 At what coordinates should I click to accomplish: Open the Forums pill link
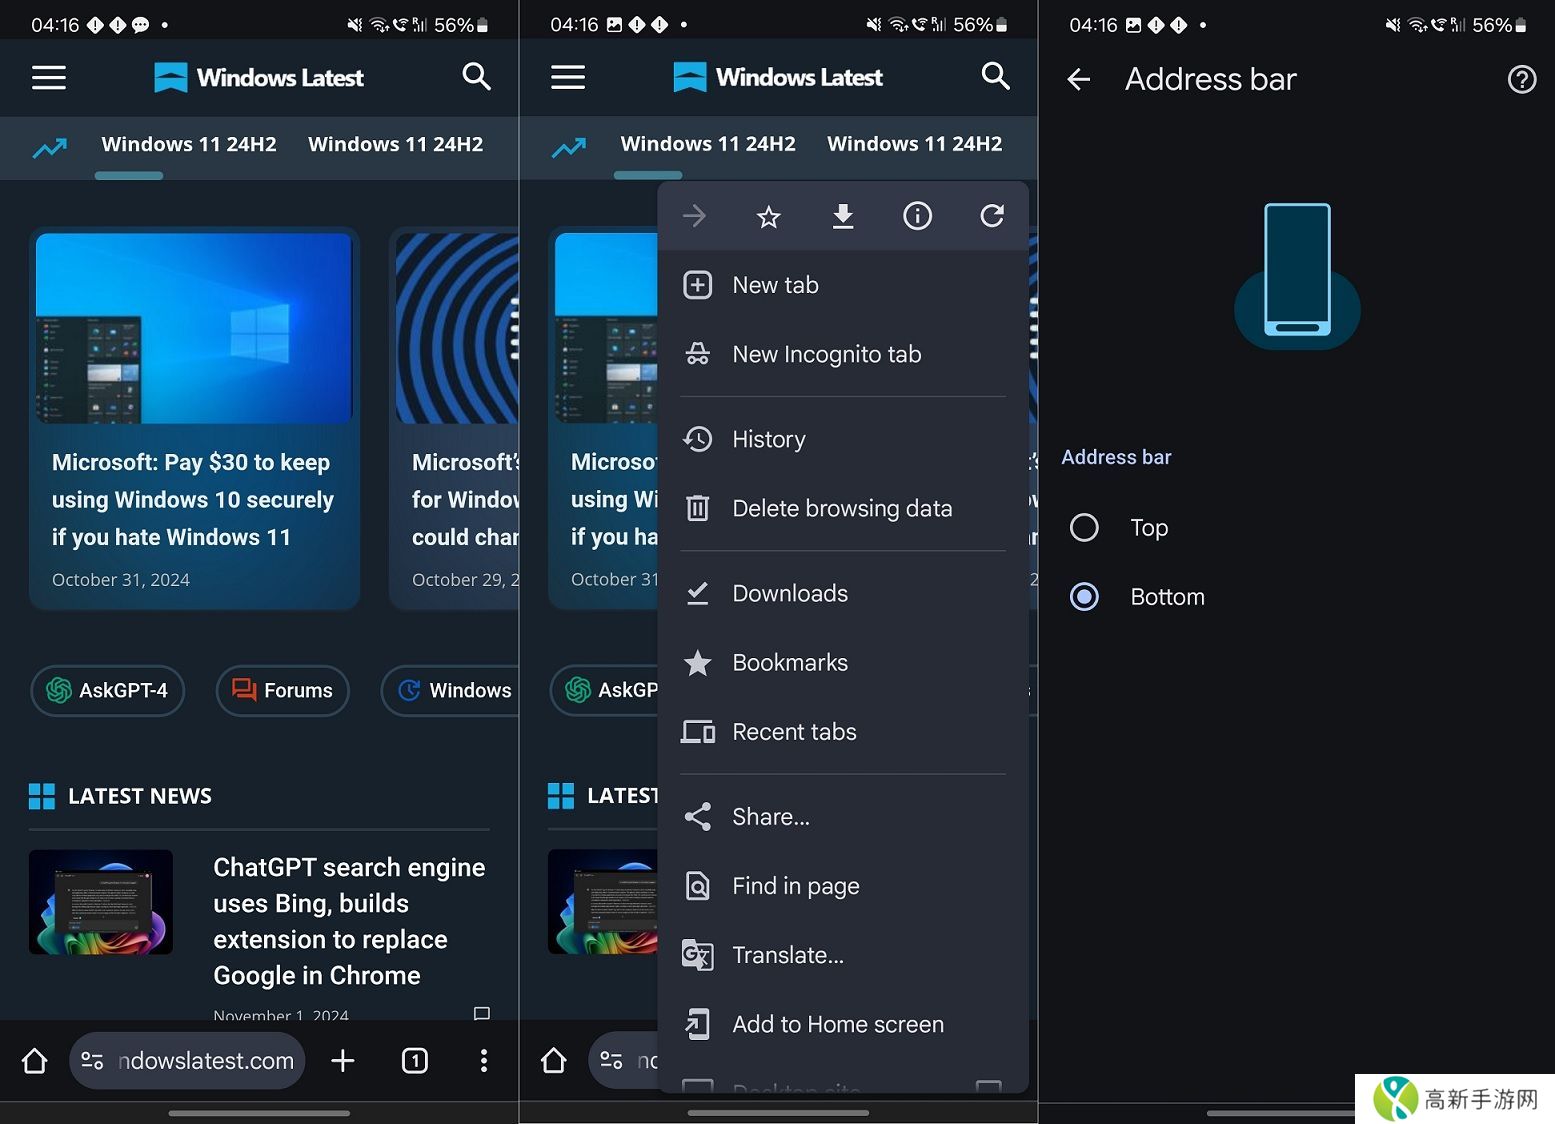282,690
